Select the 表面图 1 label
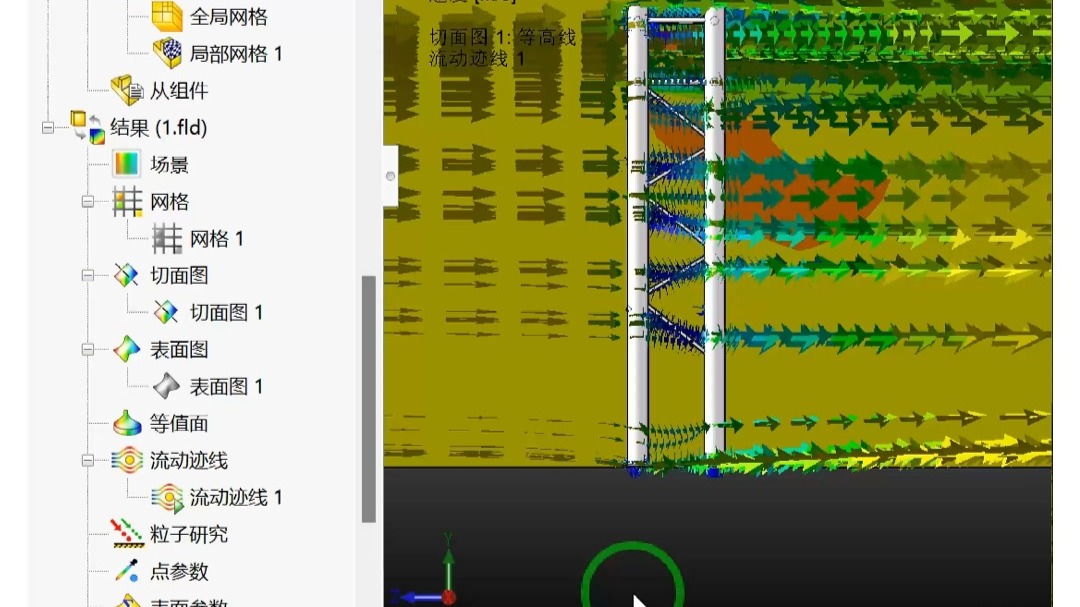1080x607 pixels. pyautogui.click(x=227, y=387)
